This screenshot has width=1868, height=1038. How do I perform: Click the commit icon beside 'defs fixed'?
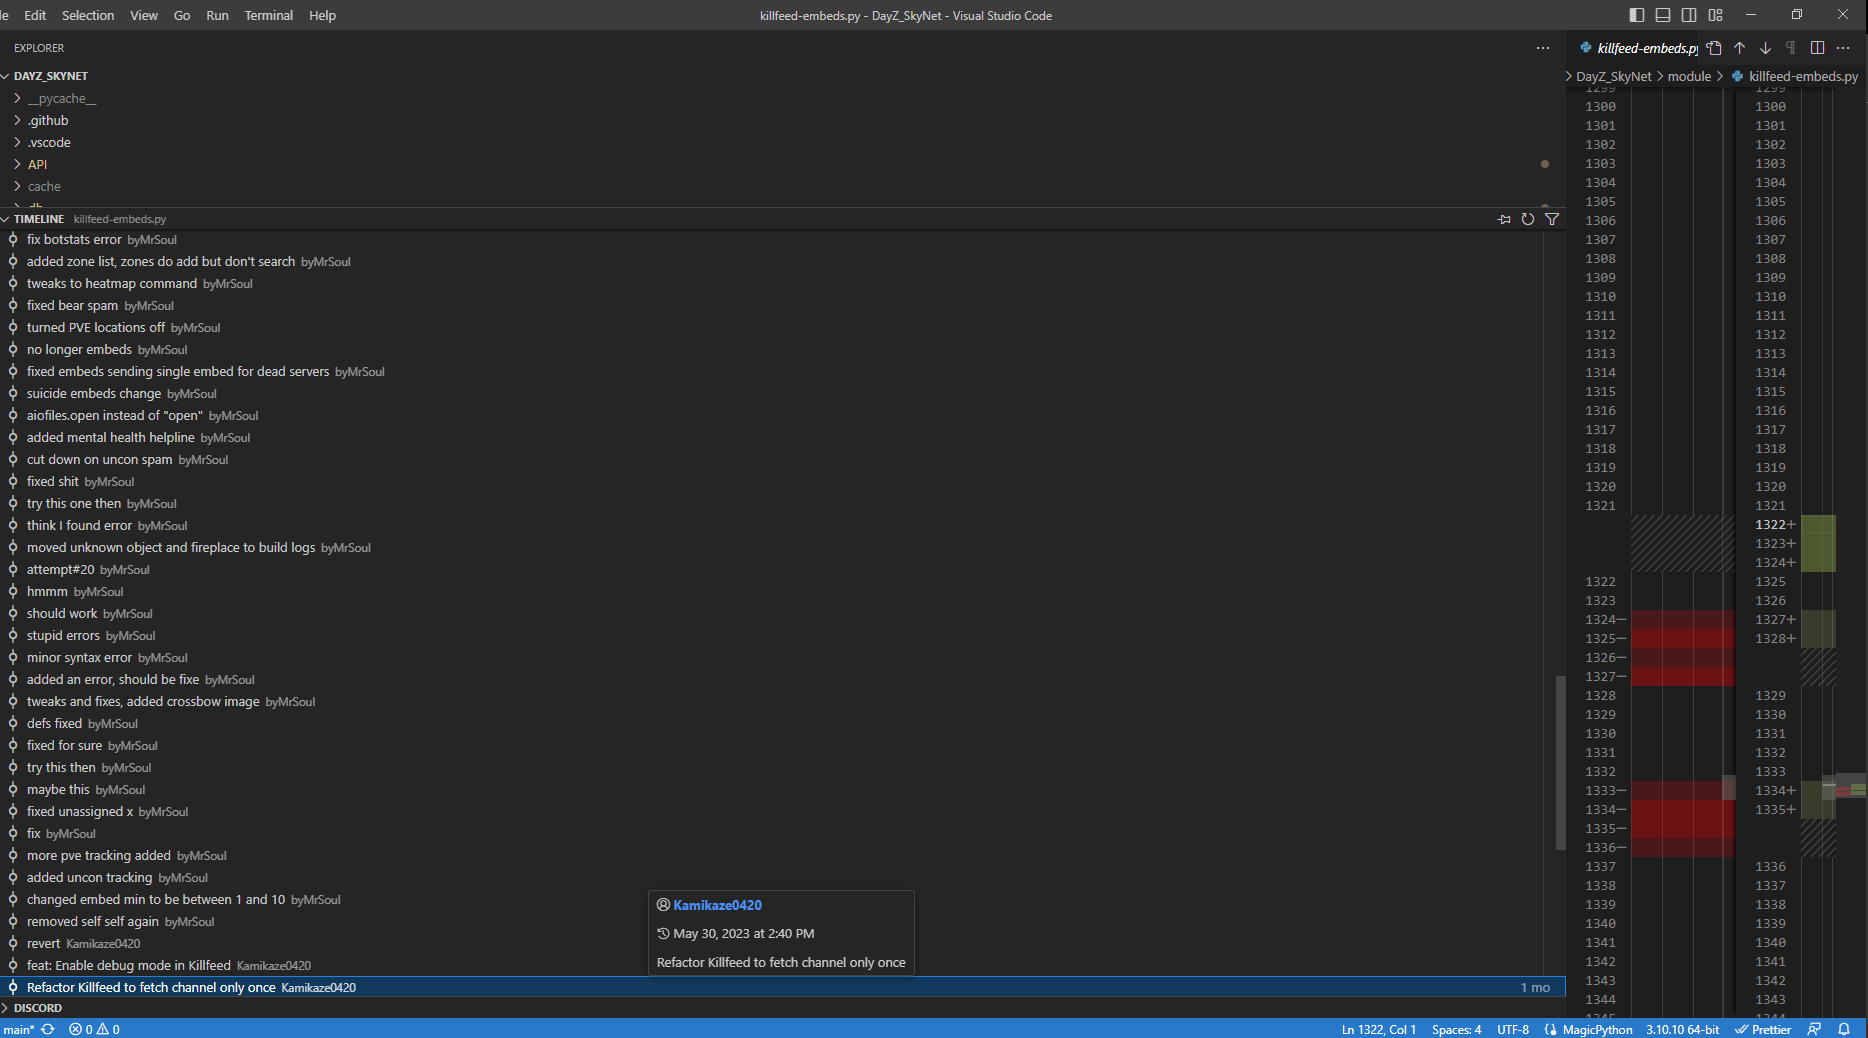point(13,724)
